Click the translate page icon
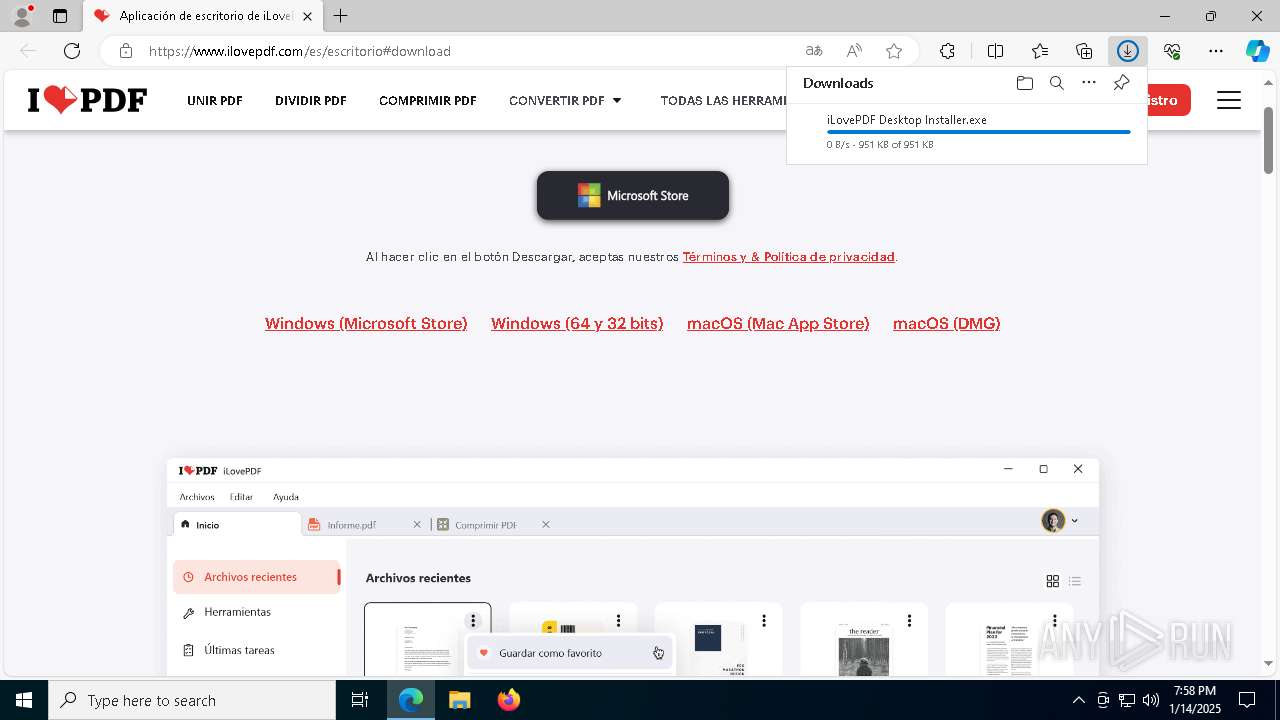 click(x=814, y=51)
